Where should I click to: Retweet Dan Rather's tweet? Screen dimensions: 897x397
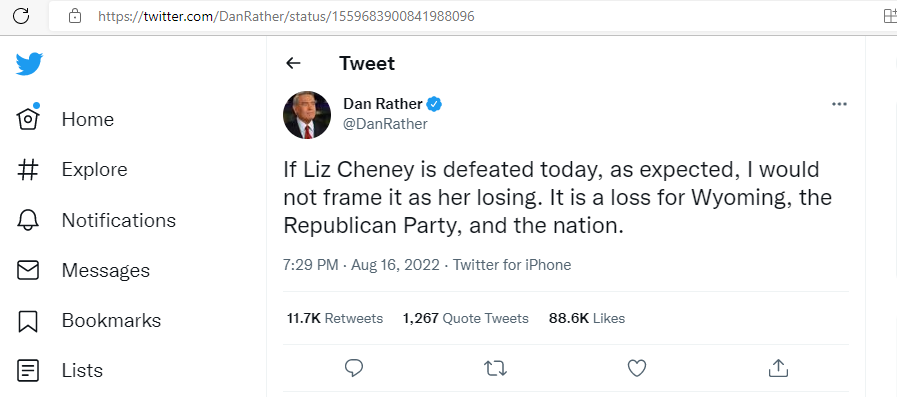(495, 368)
